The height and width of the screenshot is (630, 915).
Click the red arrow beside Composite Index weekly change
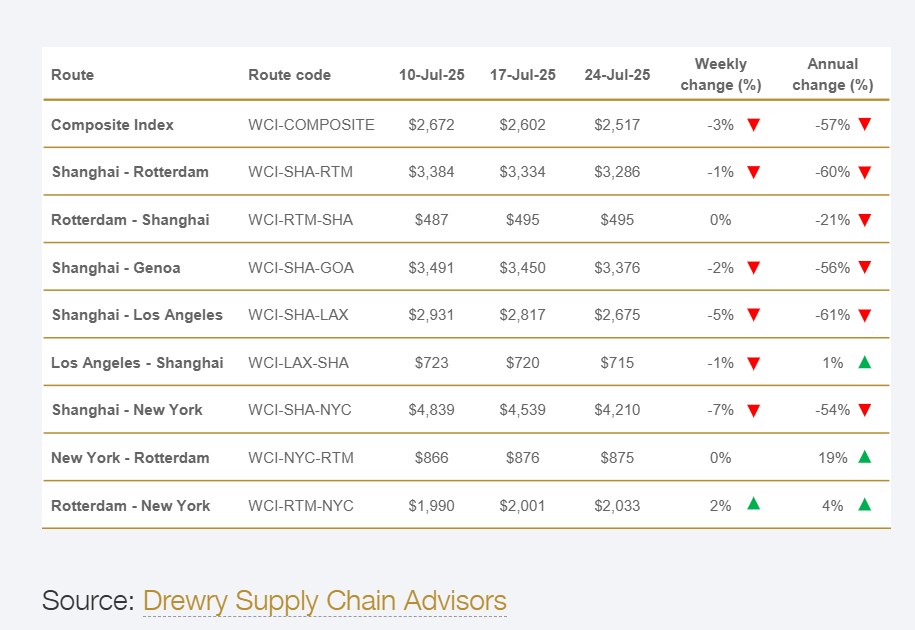[753, 125]
